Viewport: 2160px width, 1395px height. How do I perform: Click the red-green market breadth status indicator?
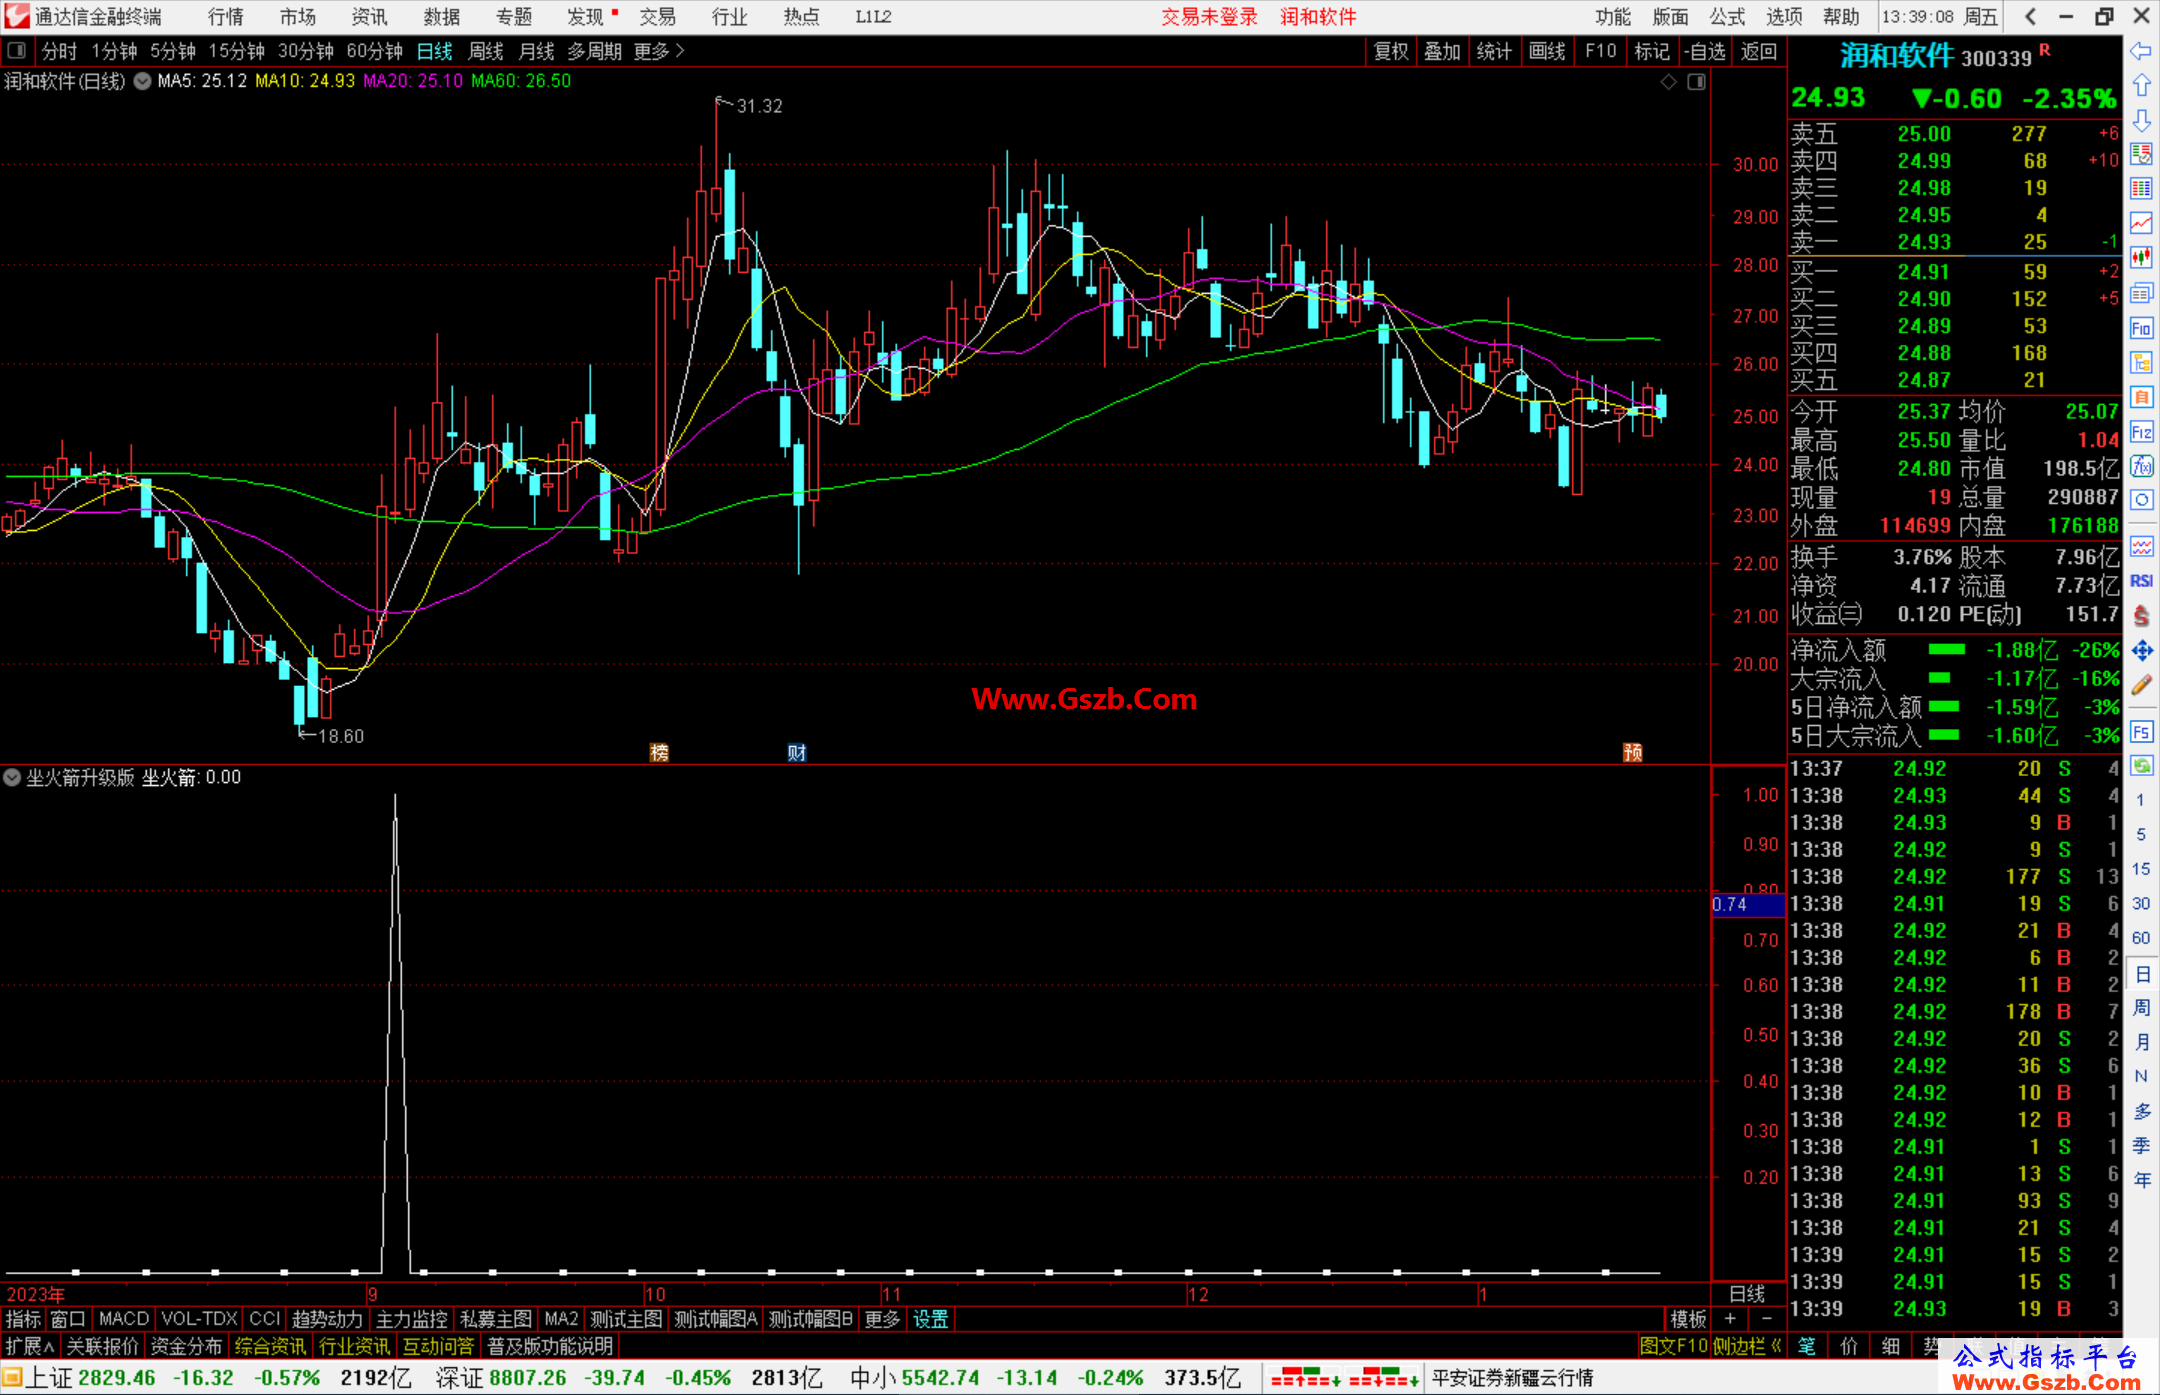point(1345,1377)
